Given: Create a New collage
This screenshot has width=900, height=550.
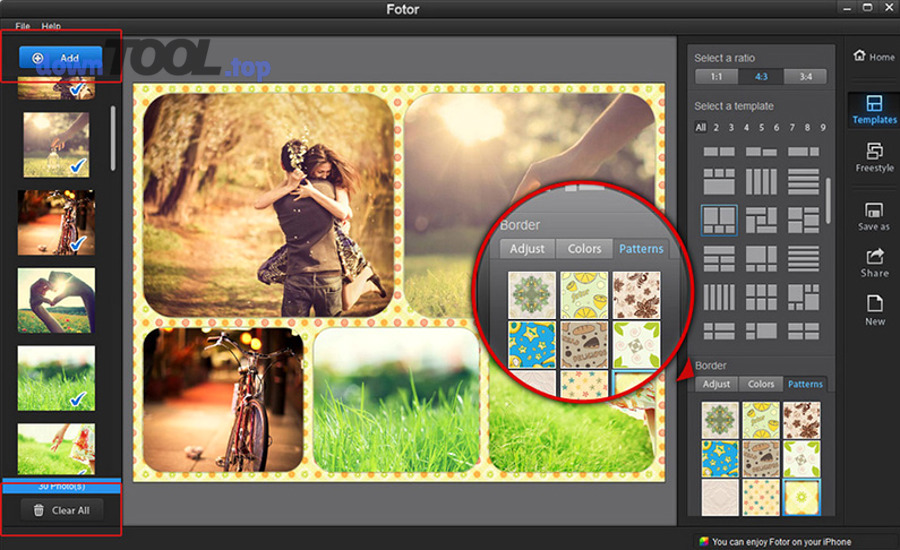Looking at the screenshot, I should pos(874,310).
